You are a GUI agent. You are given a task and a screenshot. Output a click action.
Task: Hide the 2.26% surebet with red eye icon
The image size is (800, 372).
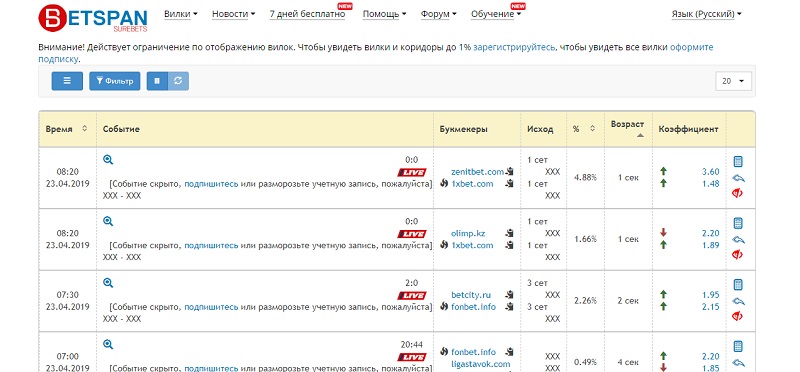[738, 316]
